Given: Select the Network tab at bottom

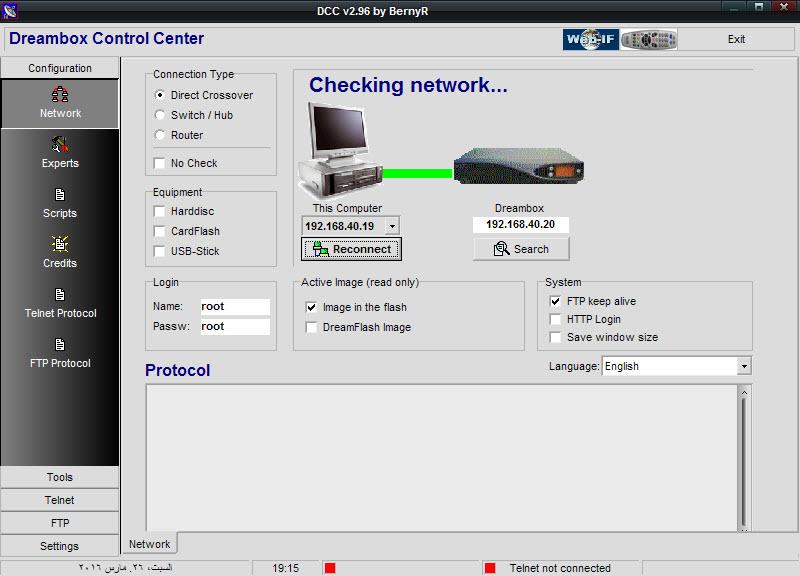Looking at the screenshot, I should point(149,544).
